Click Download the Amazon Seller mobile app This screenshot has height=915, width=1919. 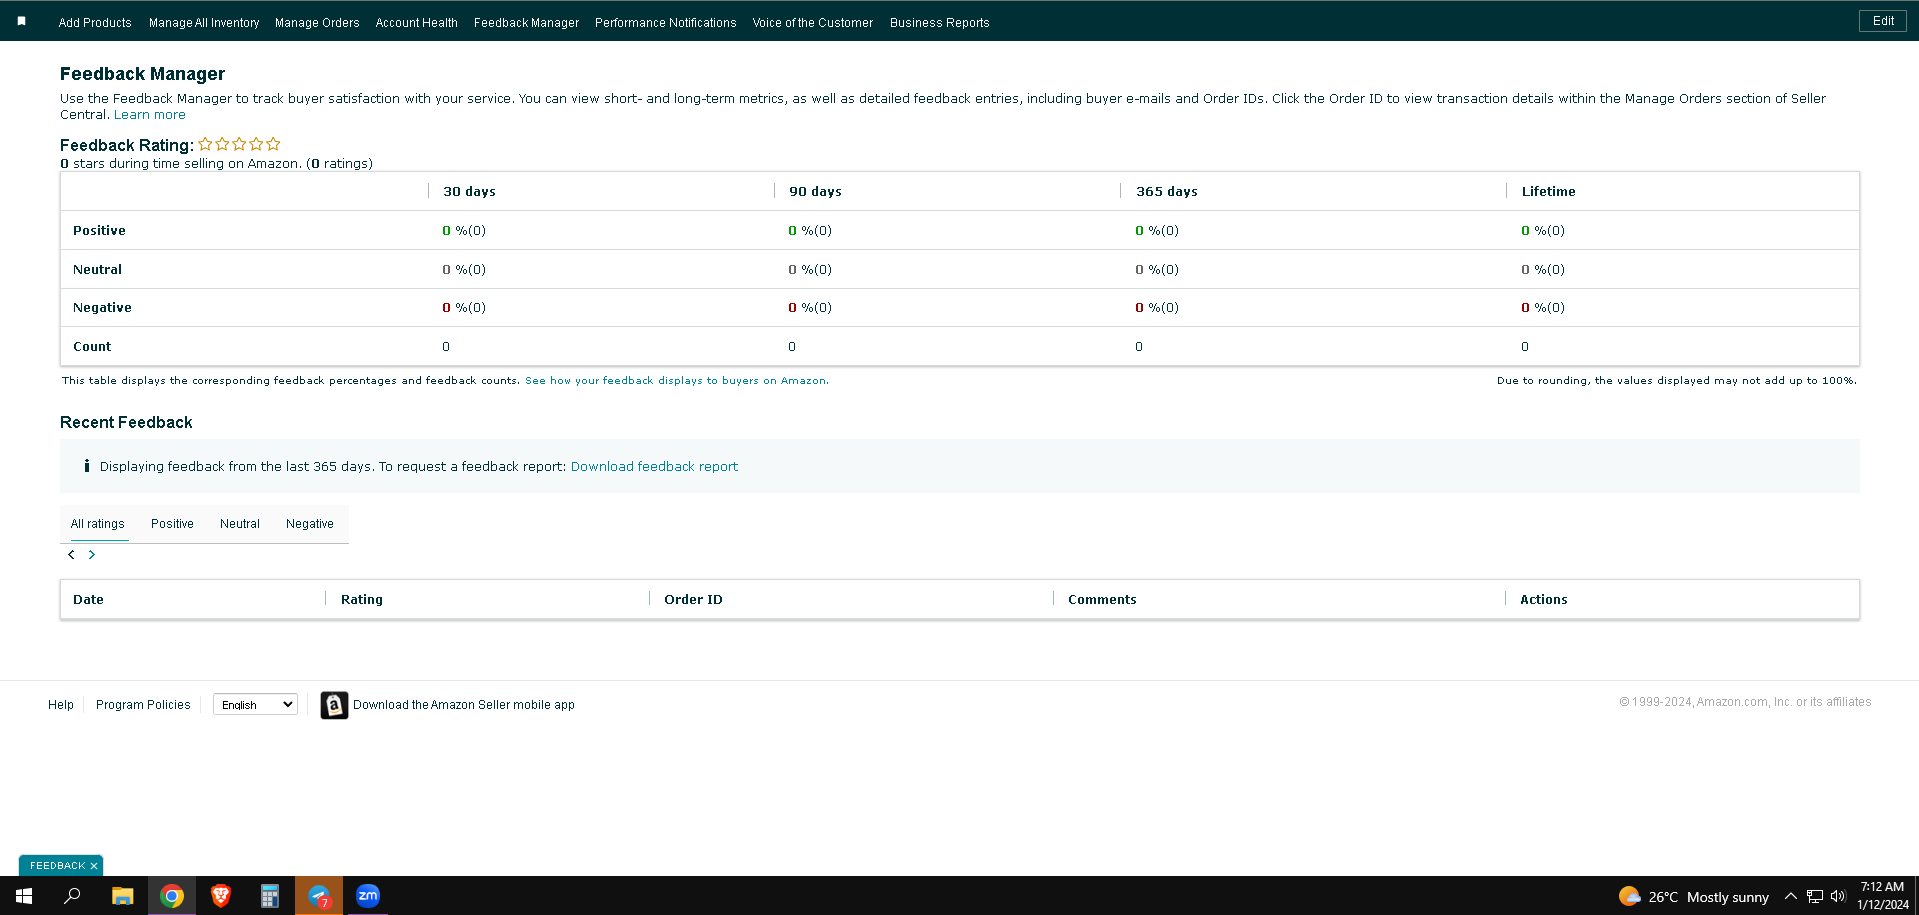point(464,705)
